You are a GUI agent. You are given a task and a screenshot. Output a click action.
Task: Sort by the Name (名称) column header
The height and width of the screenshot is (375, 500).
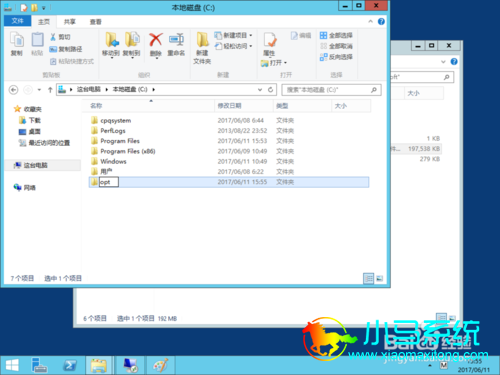coord(148,106)
